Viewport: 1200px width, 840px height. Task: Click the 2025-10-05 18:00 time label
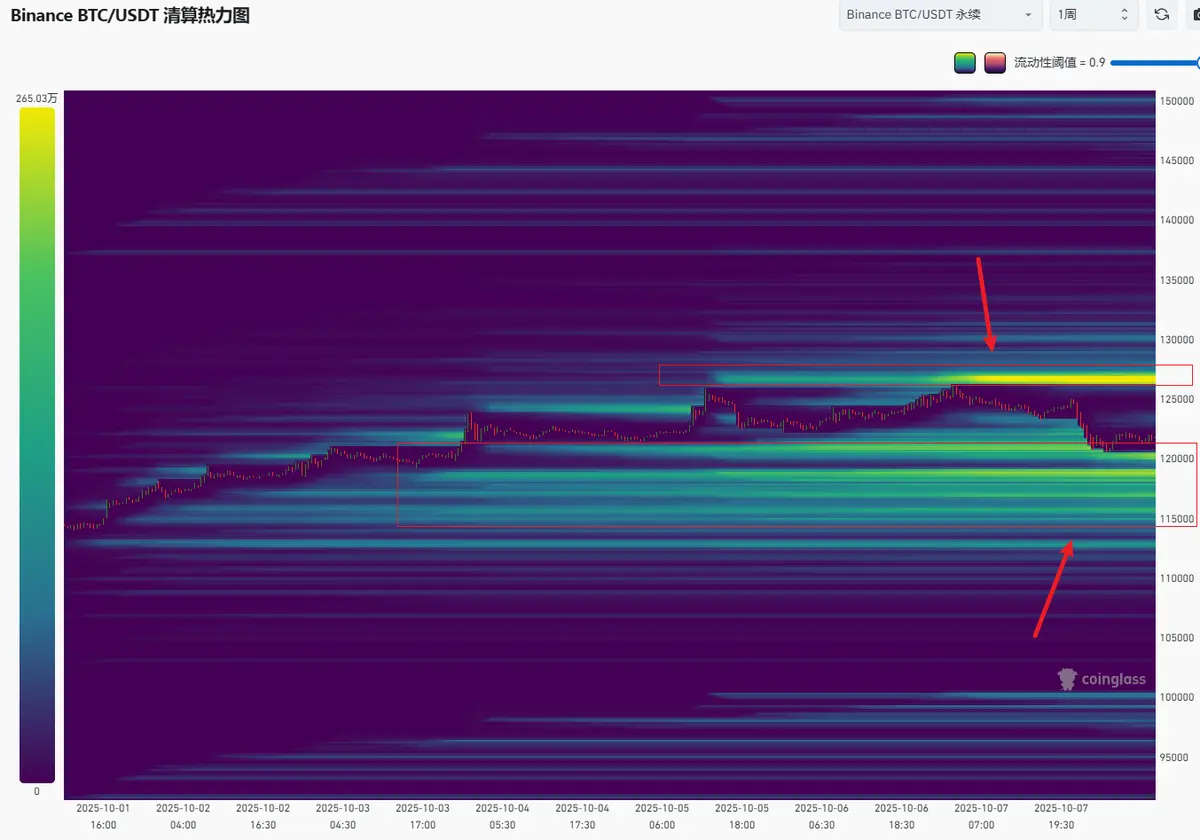coord(742,816)
